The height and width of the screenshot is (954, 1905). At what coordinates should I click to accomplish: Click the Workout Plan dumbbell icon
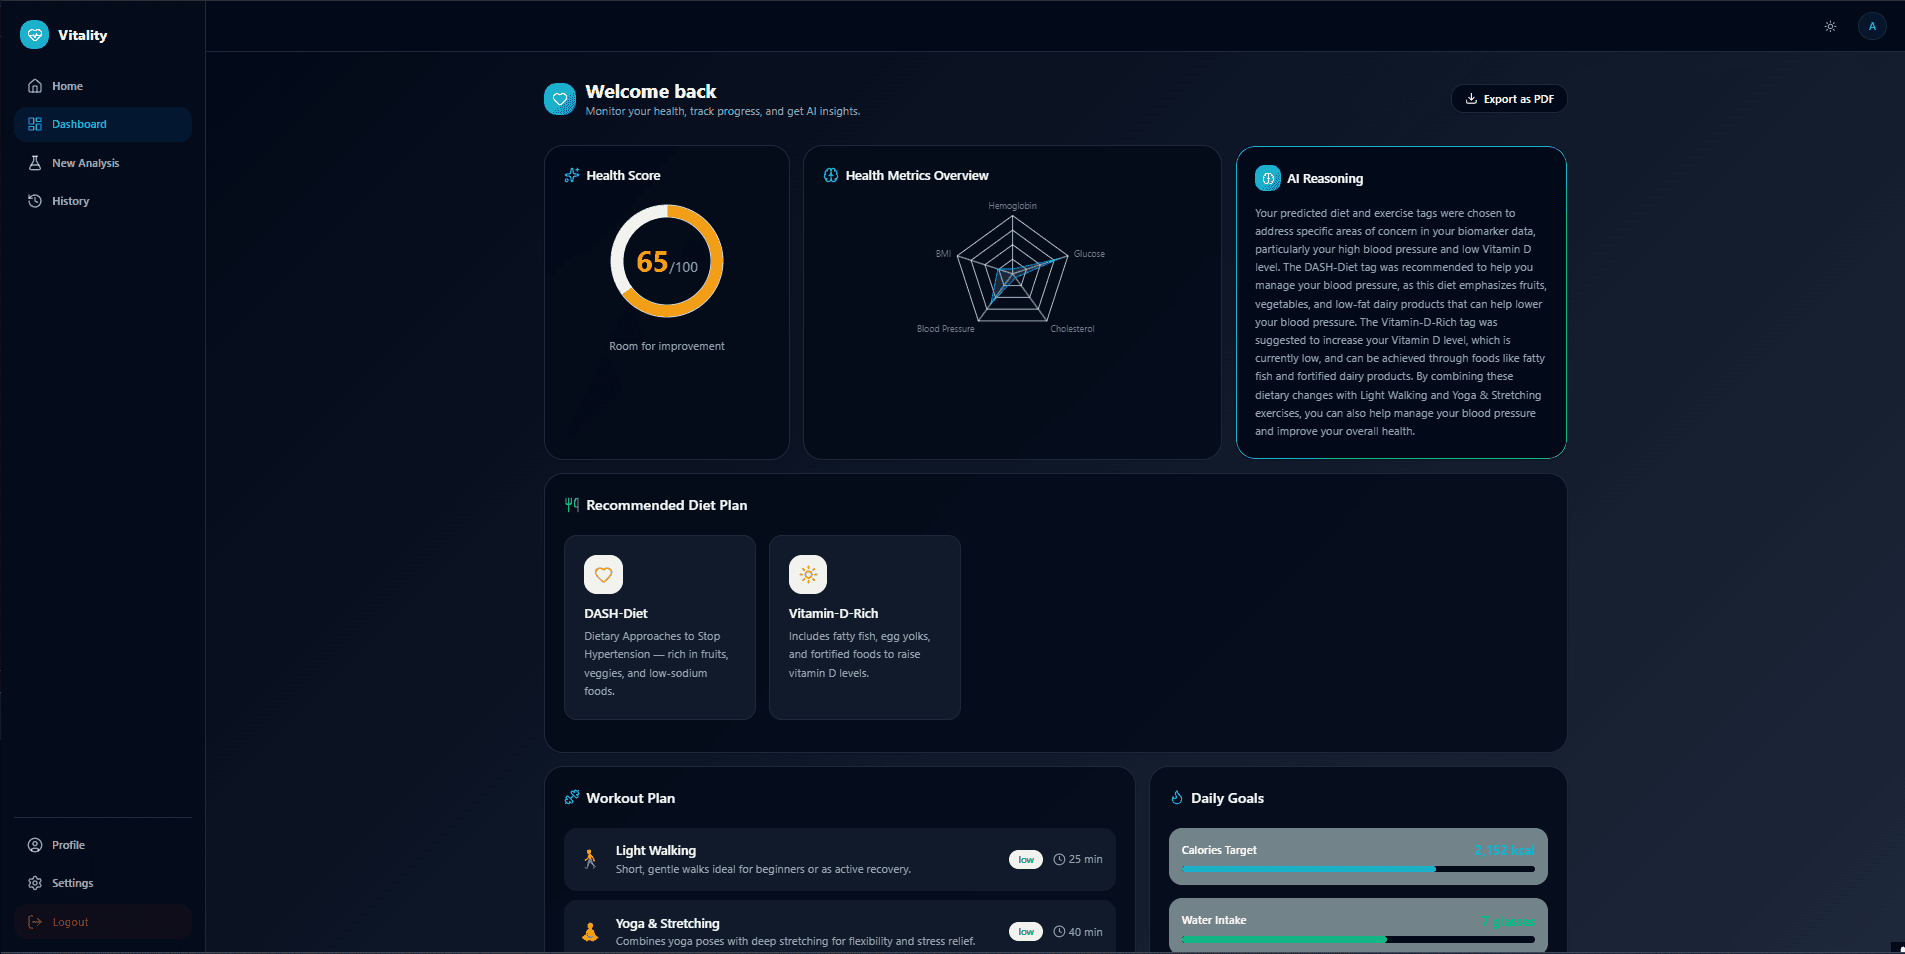pos(572,798)
